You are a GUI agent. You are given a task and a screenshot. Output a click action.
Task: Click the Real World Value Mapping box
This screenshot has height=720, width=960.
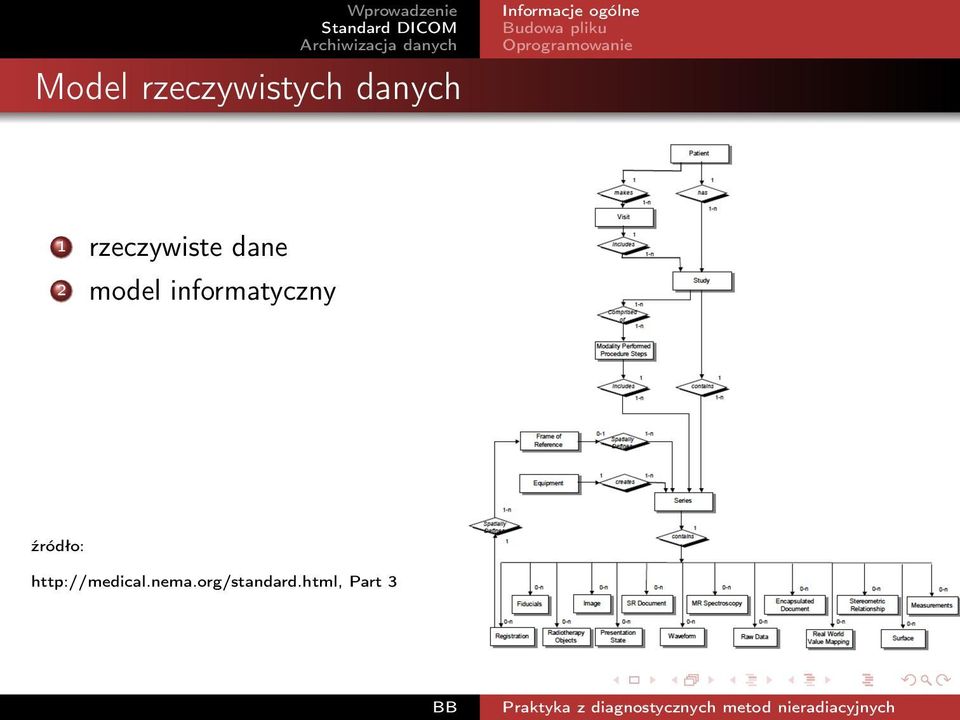(829, 638)
